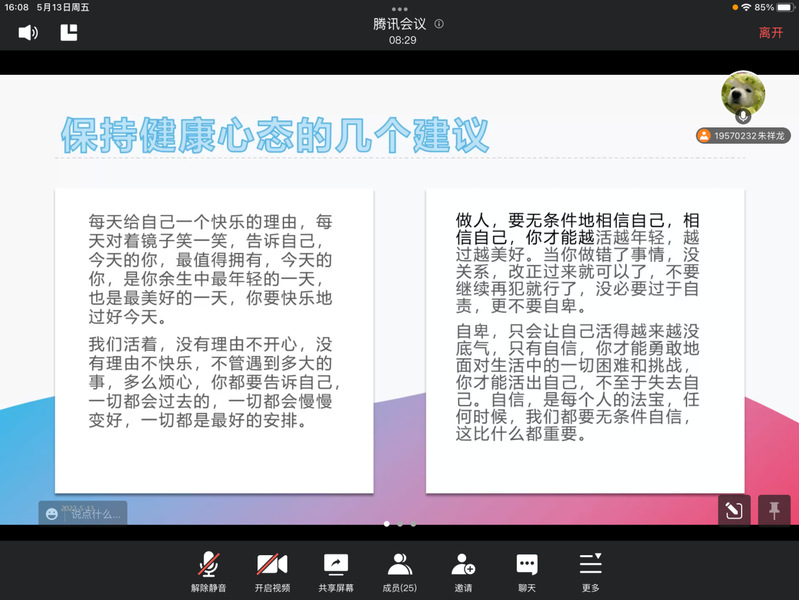Image resolution: width=799 pixels, height=600 pixels.
Task: Open the chat panel 聊天
Action: coord(527,572)
